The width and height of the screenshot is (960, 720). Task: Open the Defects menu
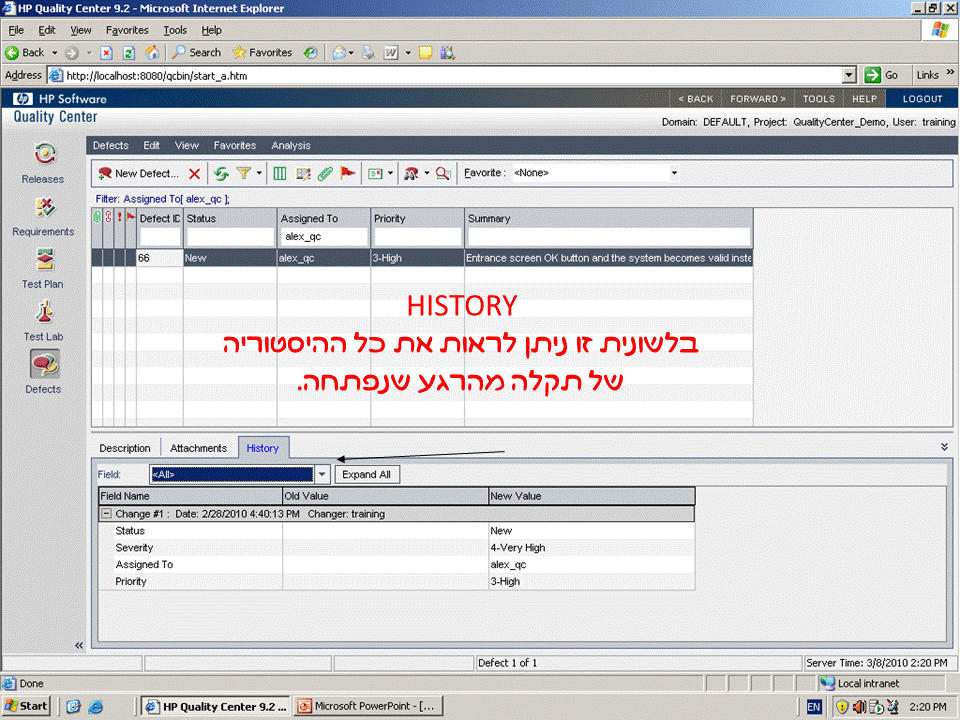(x=111, y=146)
